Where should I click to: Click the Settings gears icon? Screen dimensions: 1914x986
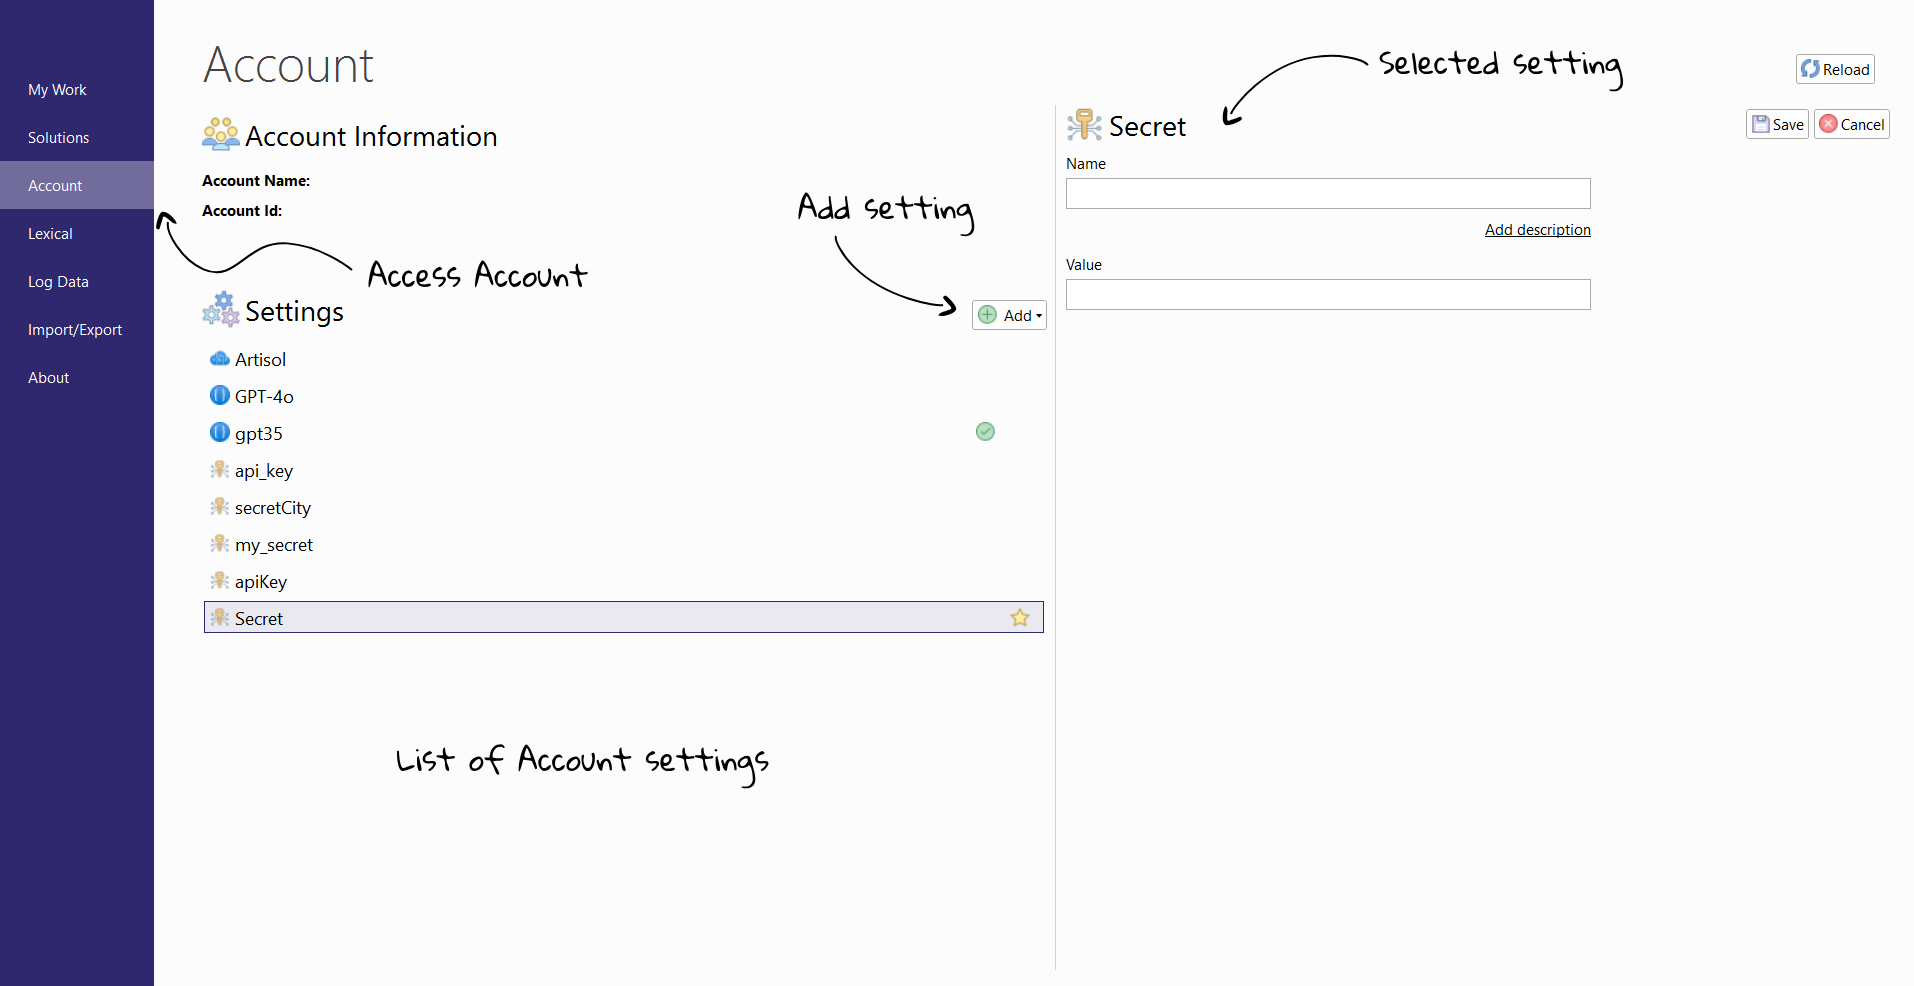coord(219,309)
